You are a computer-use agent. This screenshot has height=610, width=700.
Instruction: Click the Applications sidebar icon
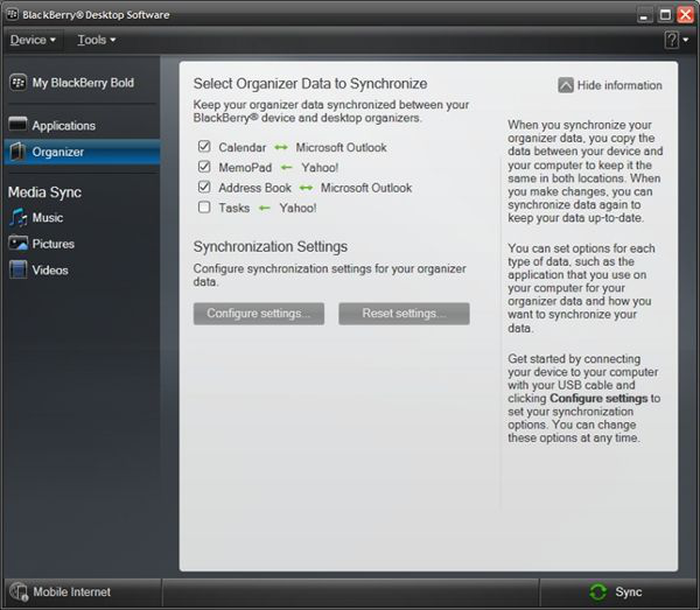click(18, 125)
